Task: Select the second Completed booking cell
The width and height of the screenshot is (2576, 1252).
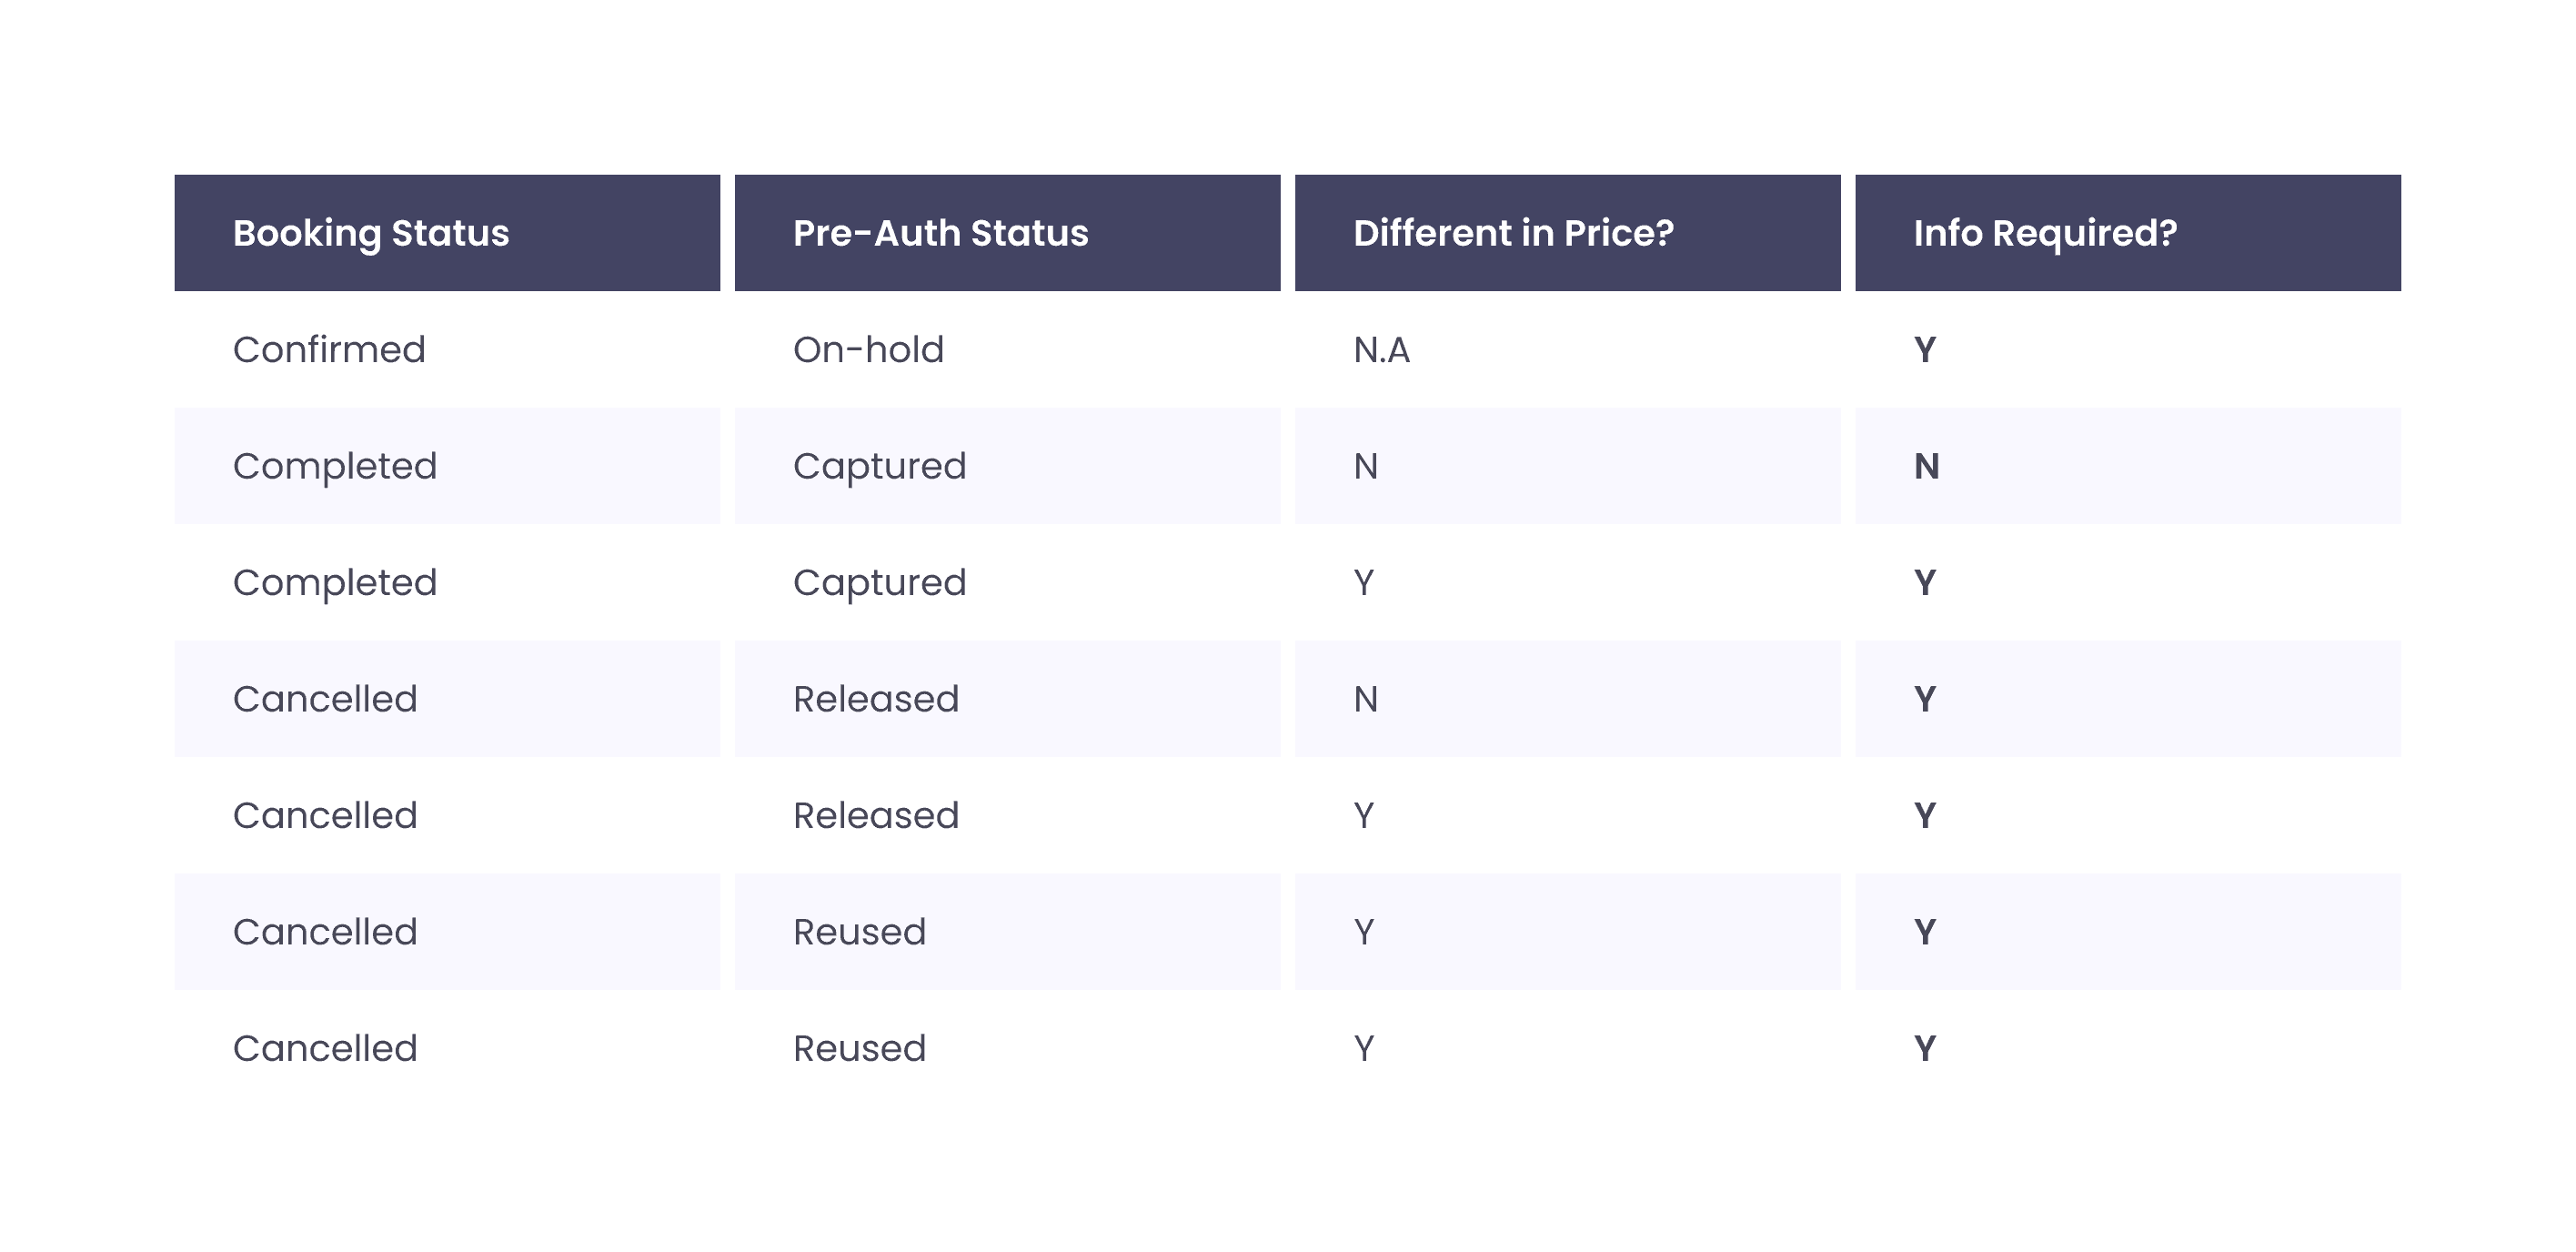Action: [x=335, y=583]
